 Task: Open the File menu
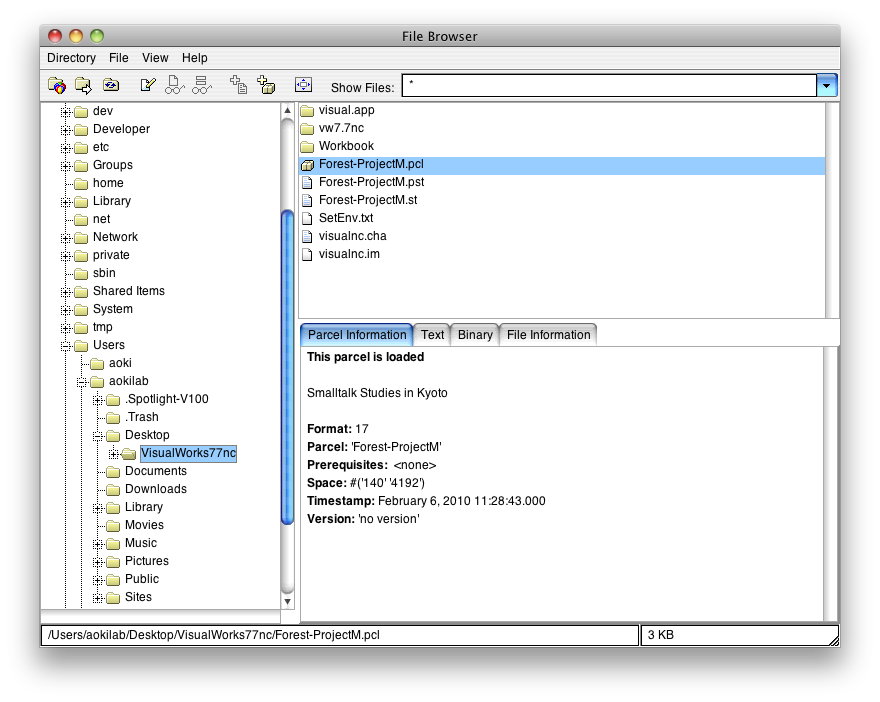click(118, 58)
